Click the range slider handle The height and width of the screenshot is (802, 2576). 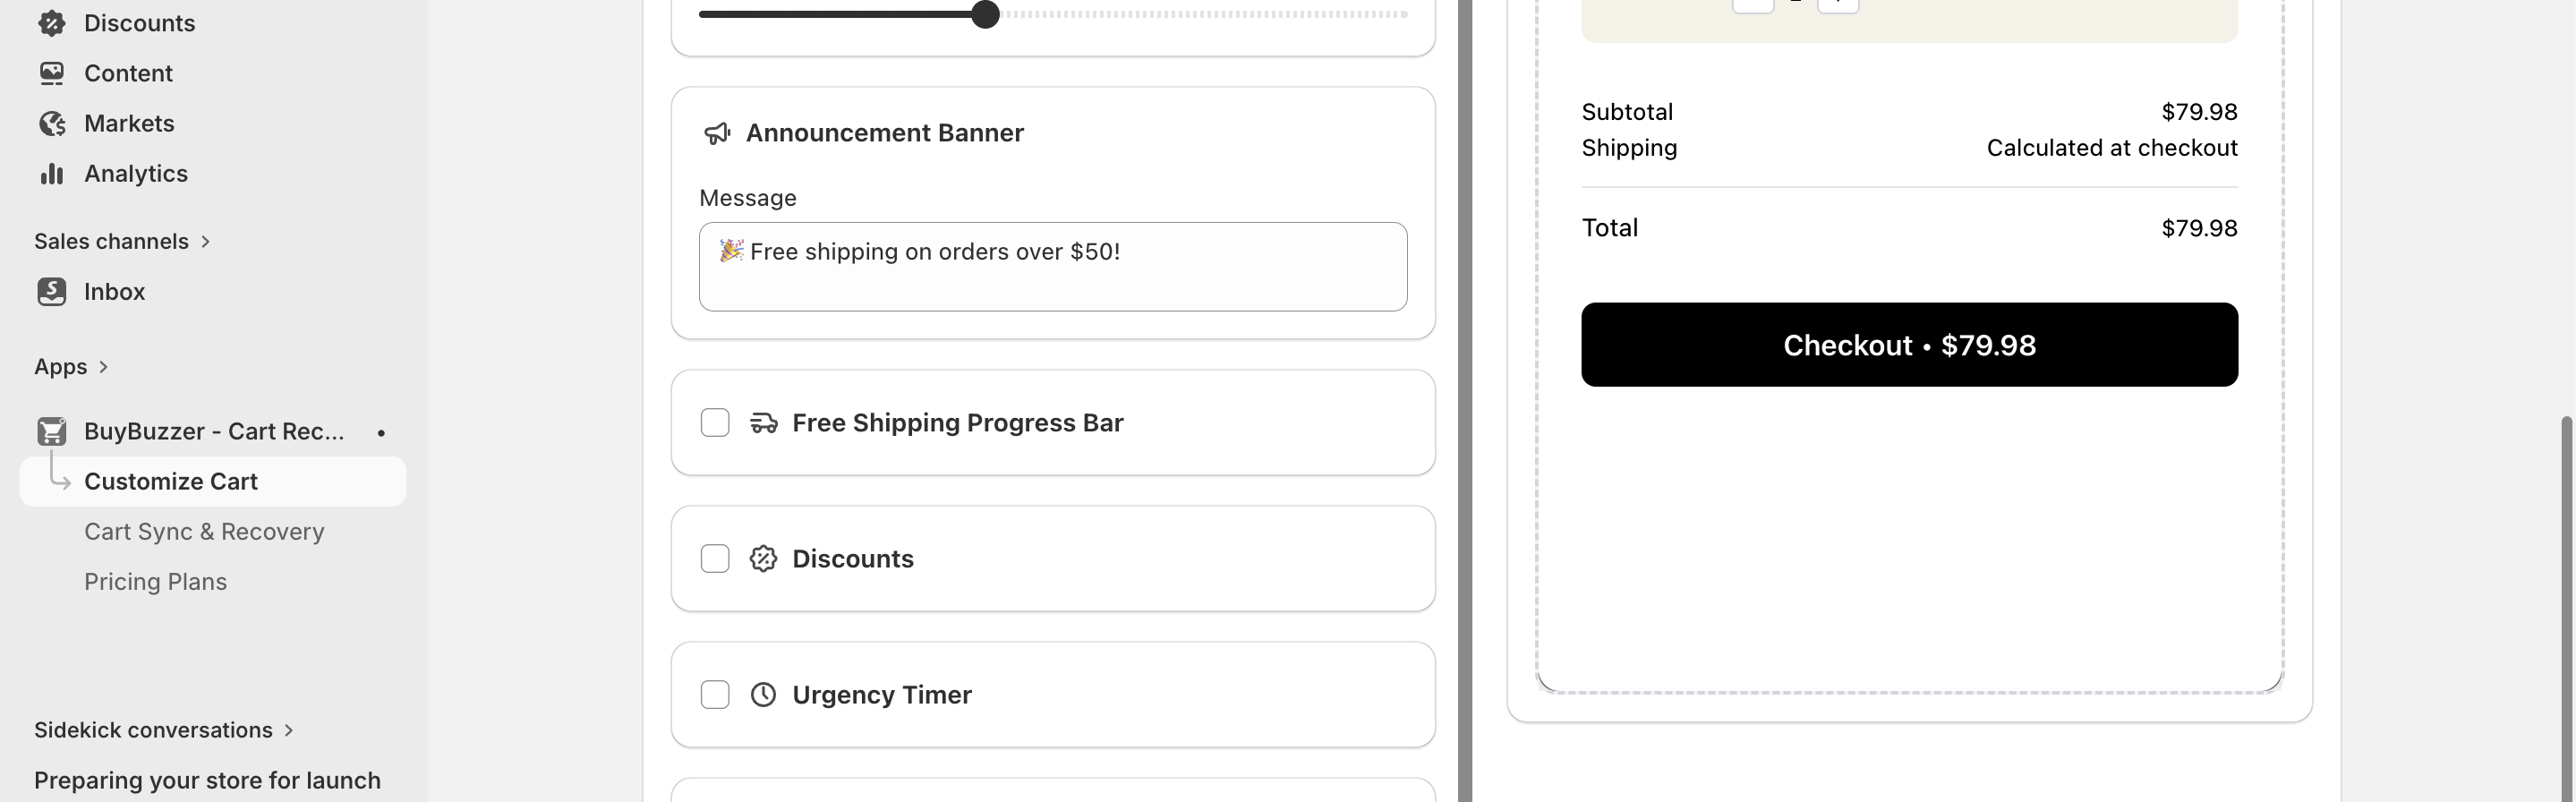point(985,14)
